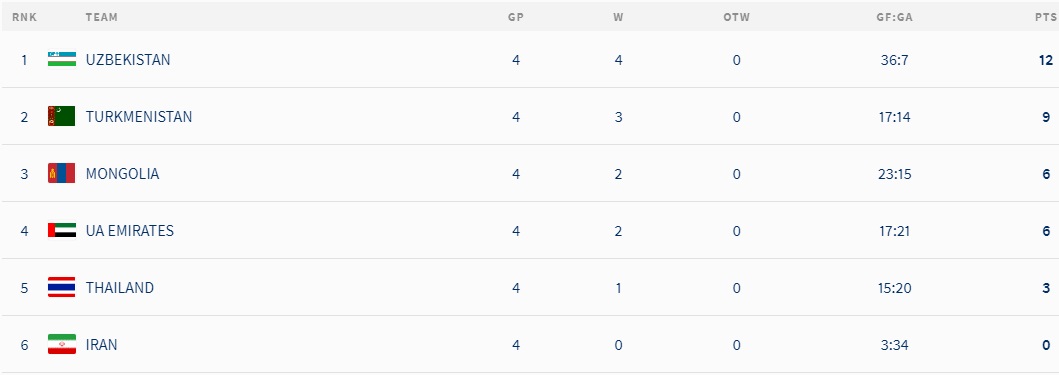Click the UA Emirates flag icon
Image resolution: width=1059 pixels, height=375 pixels.
[x=61, y=230]
